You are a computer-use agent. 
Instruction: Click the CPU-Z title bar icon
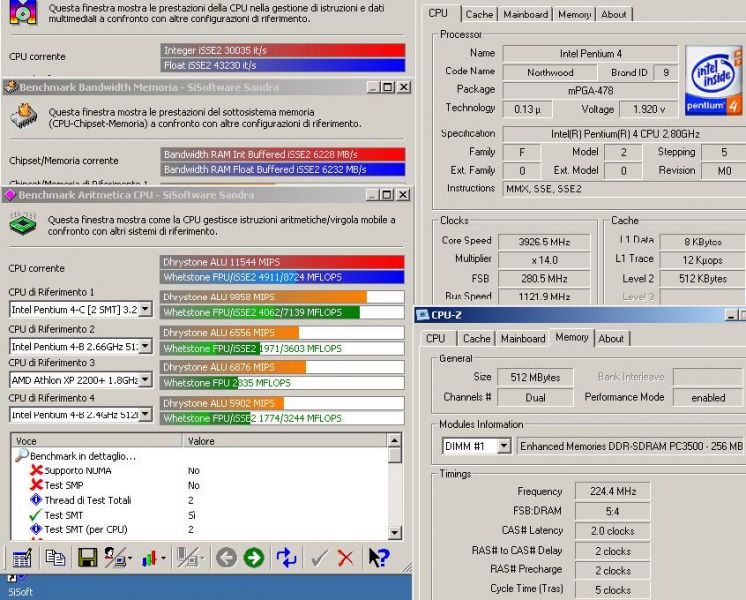pyautogui.click(x=422, y=315)
